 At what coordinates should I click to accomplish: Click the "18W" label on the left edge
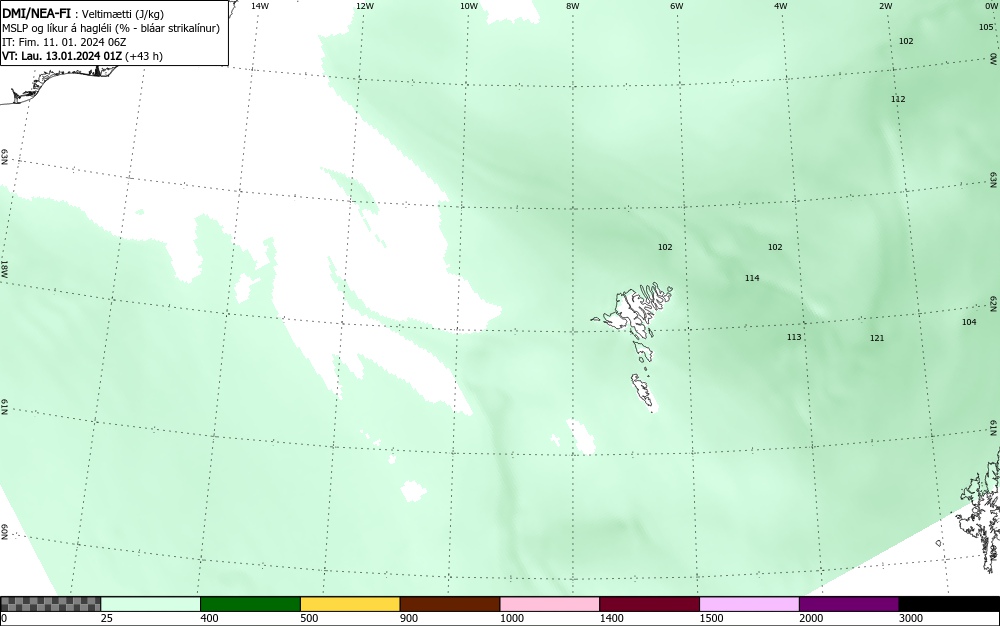pos(4,268)
